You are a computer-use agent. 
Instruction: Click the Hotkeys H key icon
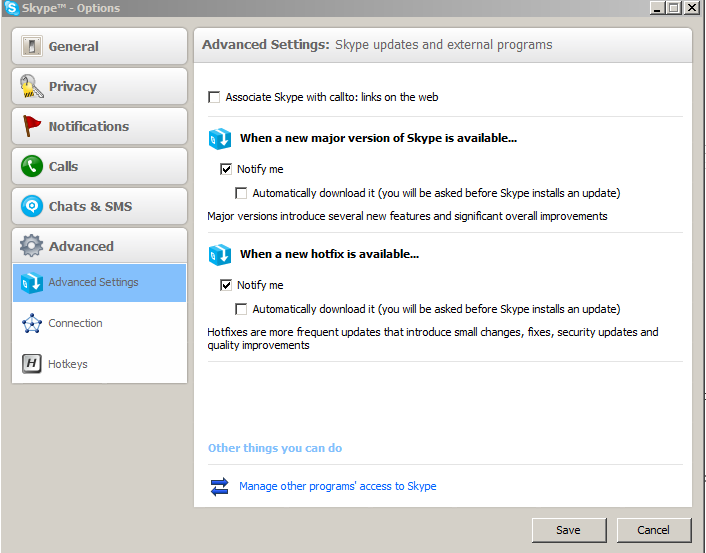point(32,364)
